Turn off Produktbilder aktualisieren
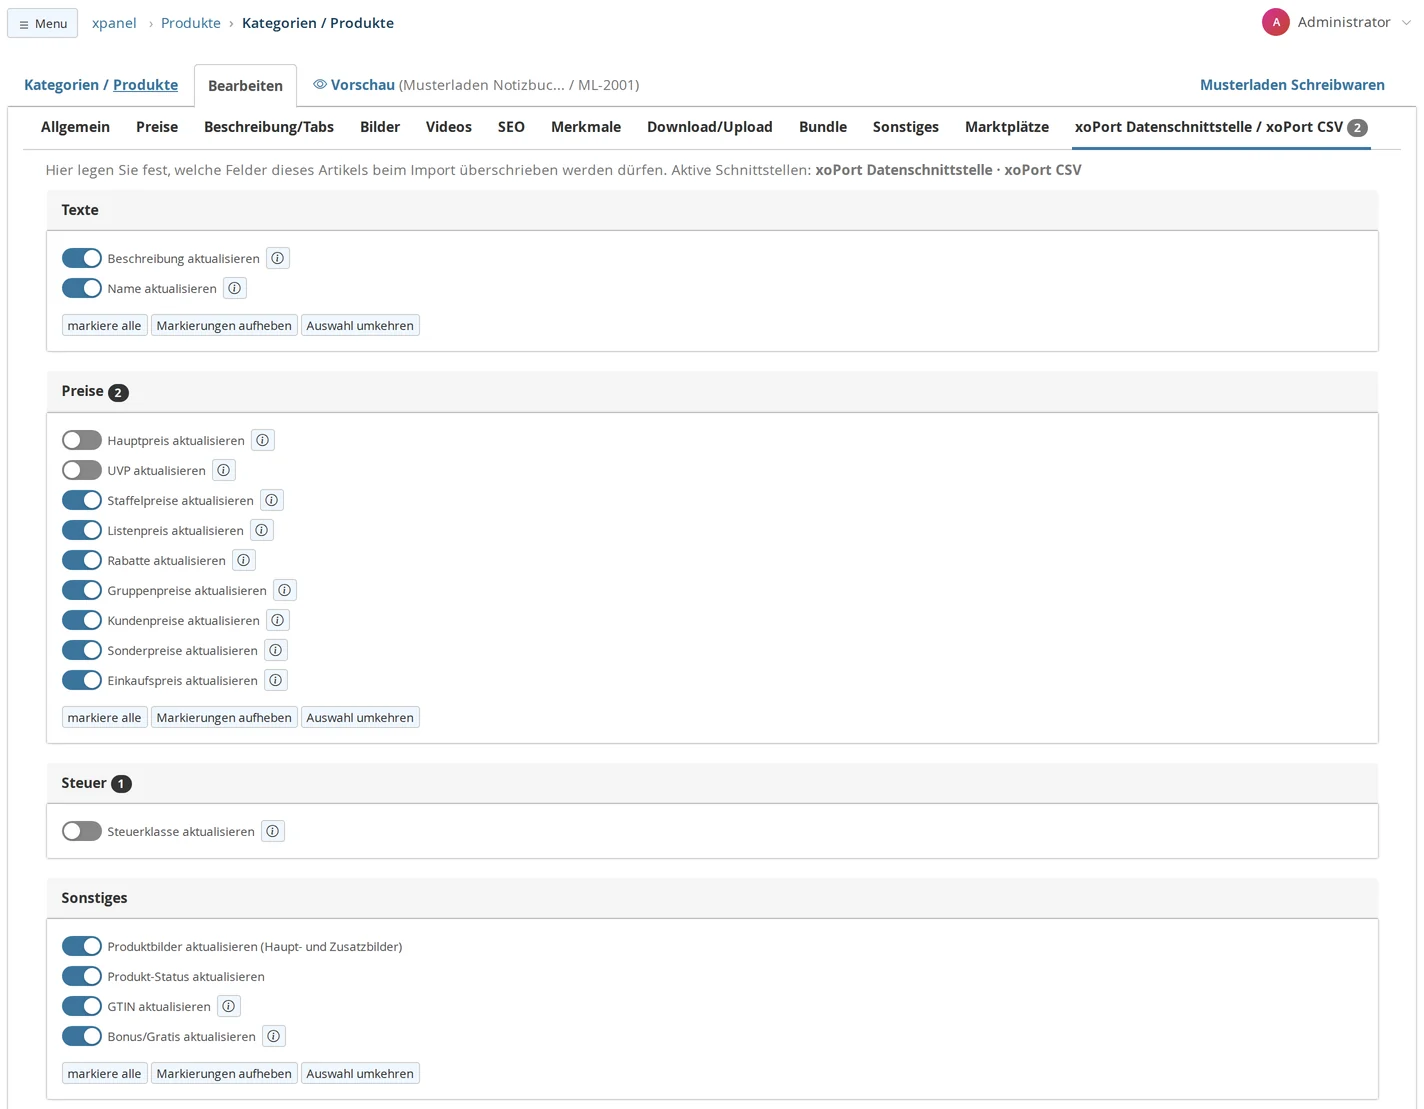Viewport: 1424px width, 1109px height. [82, 946]
